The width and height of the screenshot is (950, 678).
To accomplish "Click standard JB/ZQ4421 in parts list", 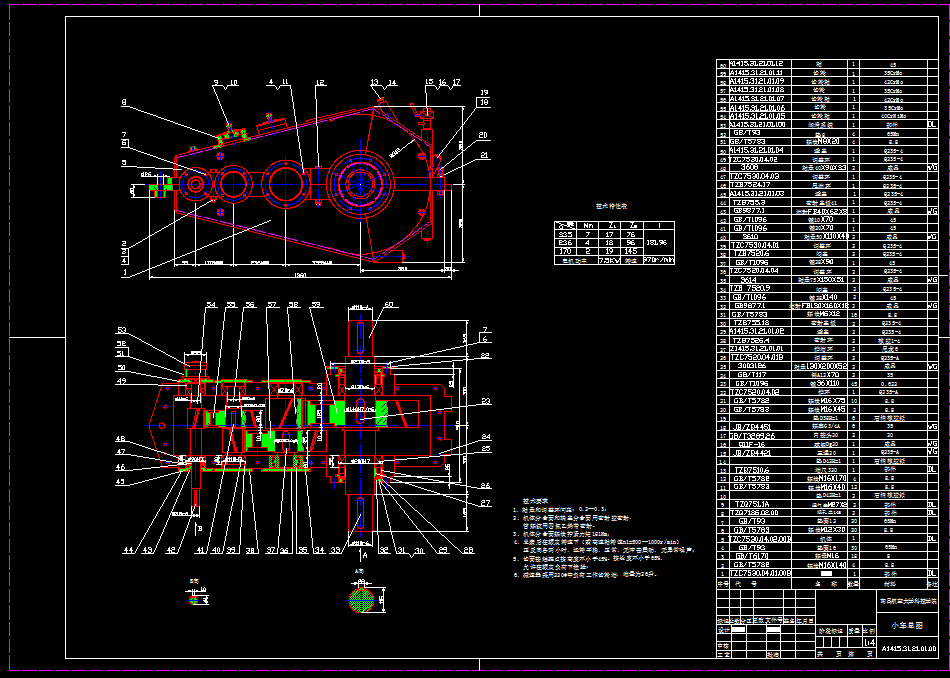I will coord(752,453).
